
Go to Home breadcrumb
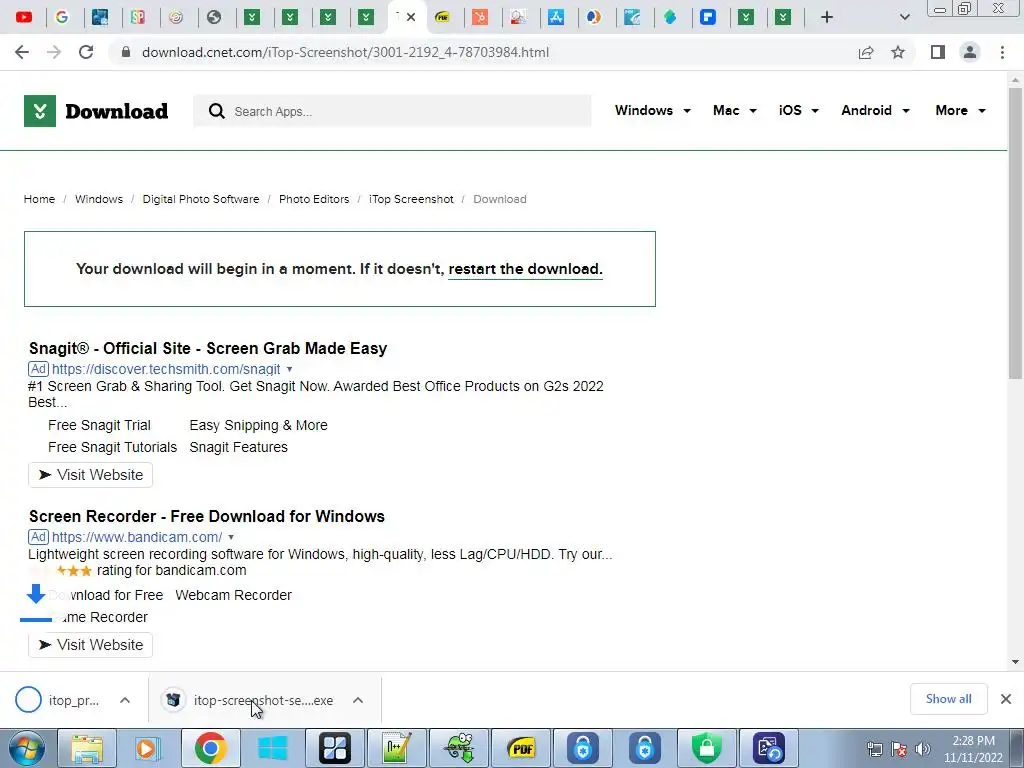tap(39, 199)
